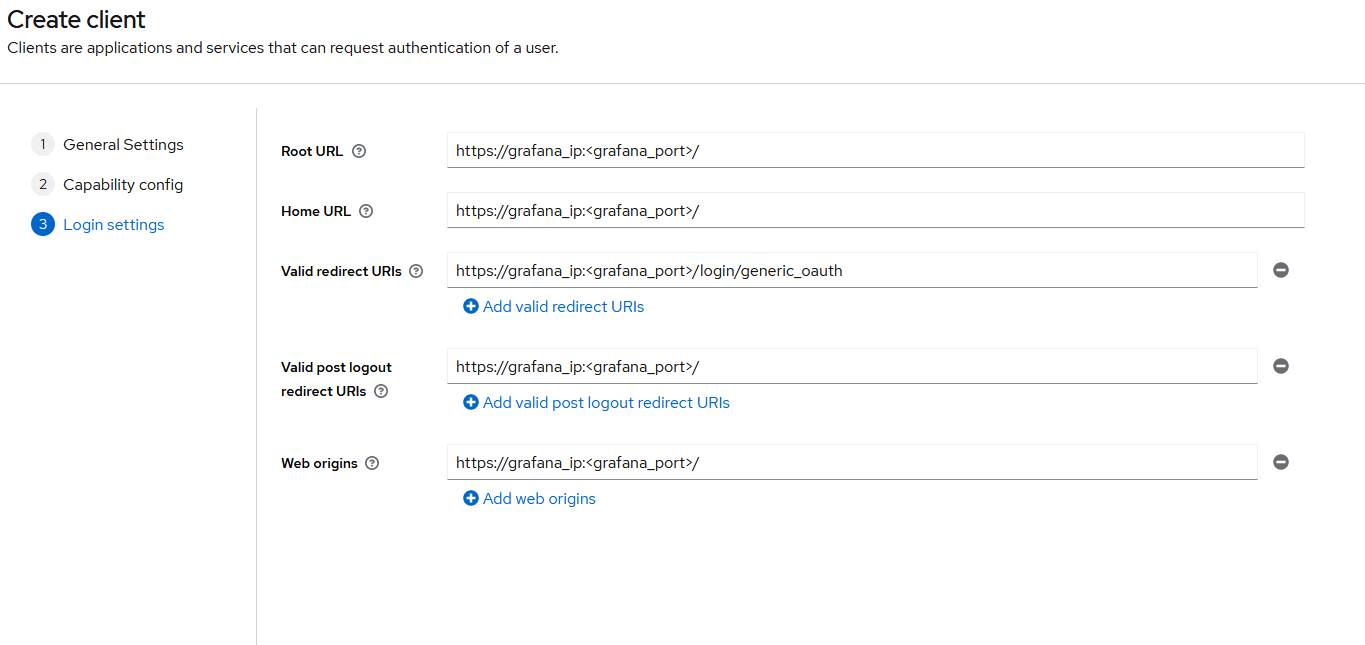
Task: Click help icon beside Valid post logout redirect URIs
Action: click(381, 391)
